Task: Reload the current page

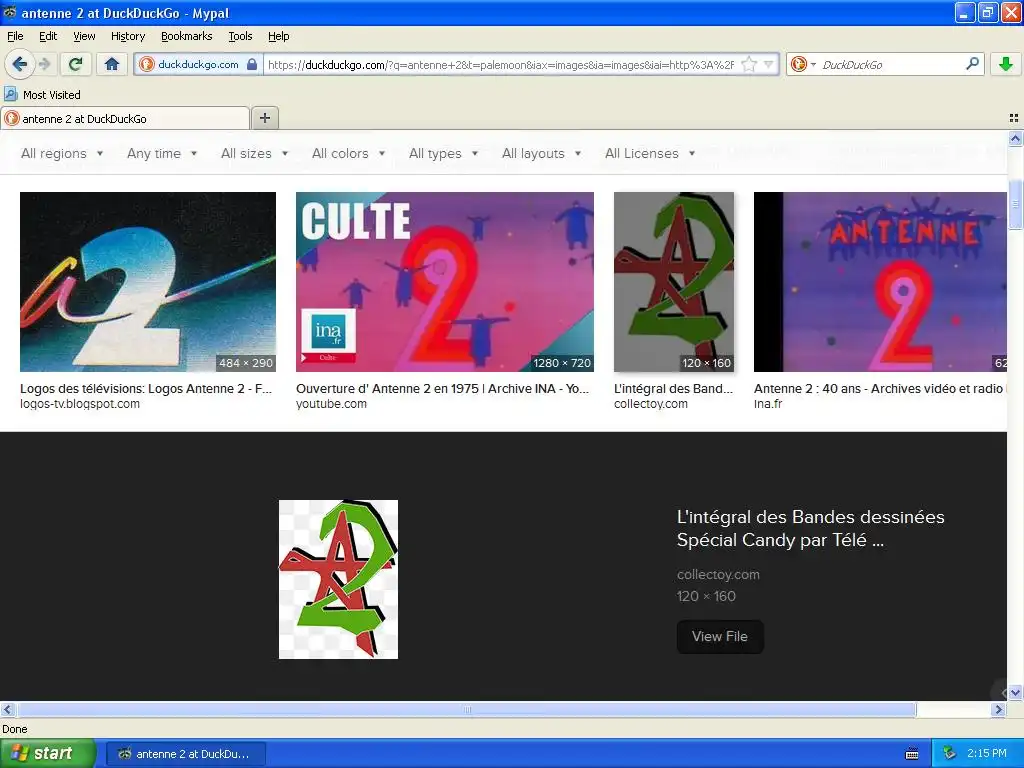Action: [75, 64]
